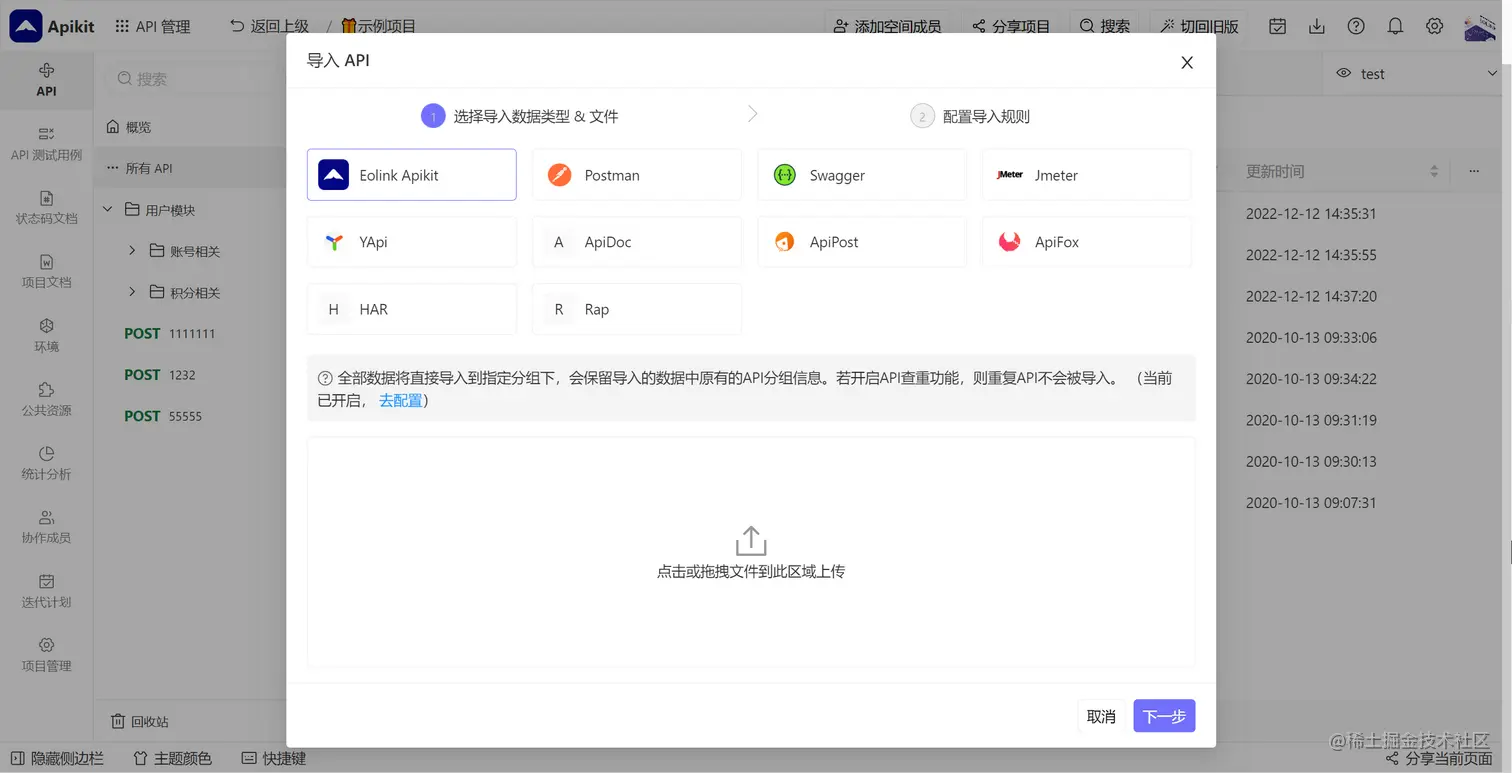Open the calendar icon in top bar
This screenshot has width=1512, height=773.
point(1277,26)
